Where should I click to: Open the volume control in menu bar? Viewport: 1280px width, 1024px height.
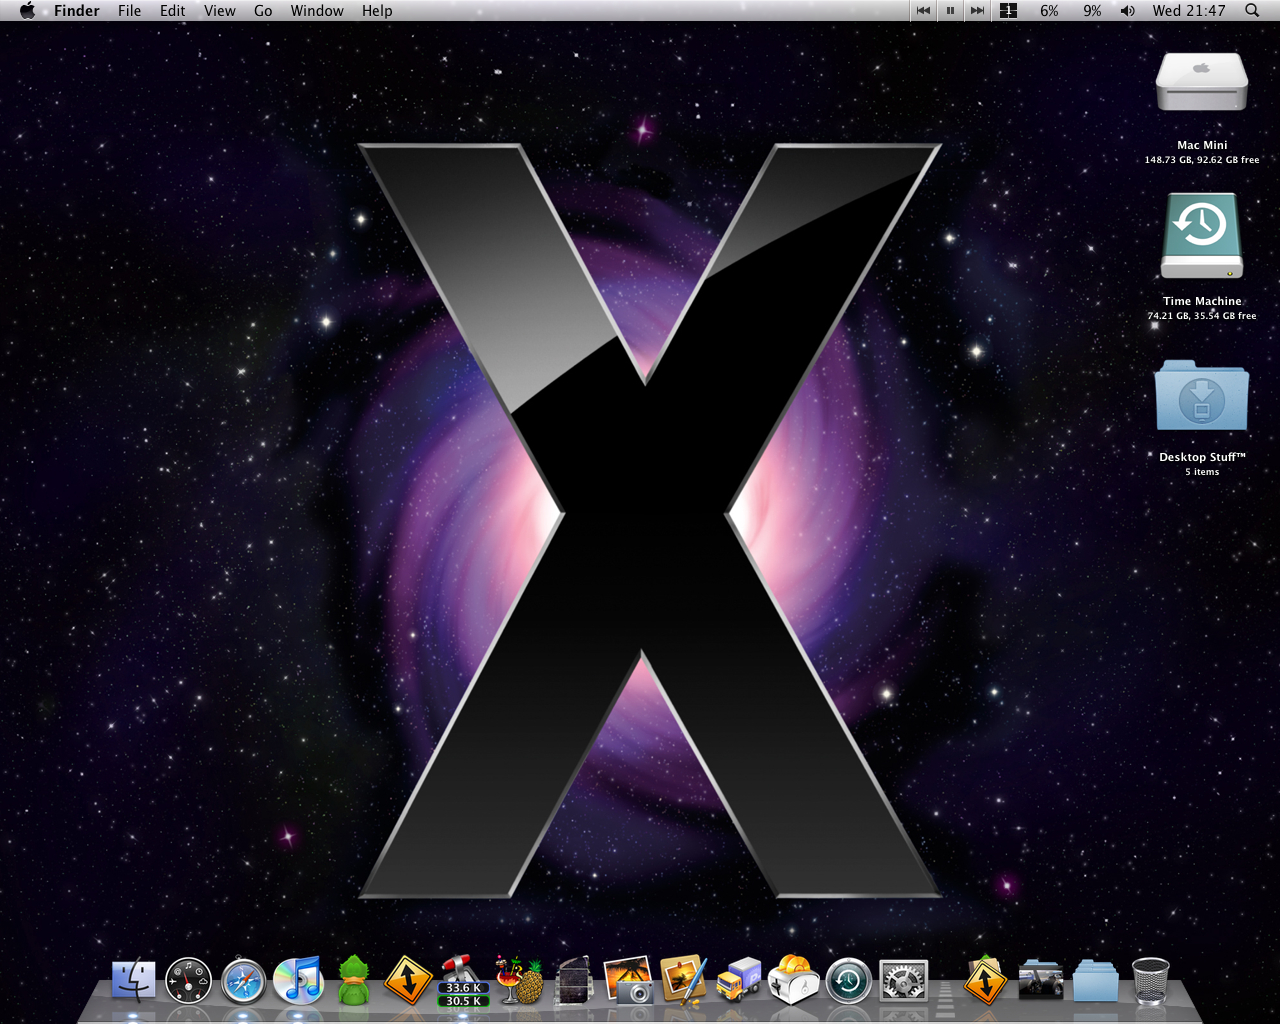point(1128,11)
